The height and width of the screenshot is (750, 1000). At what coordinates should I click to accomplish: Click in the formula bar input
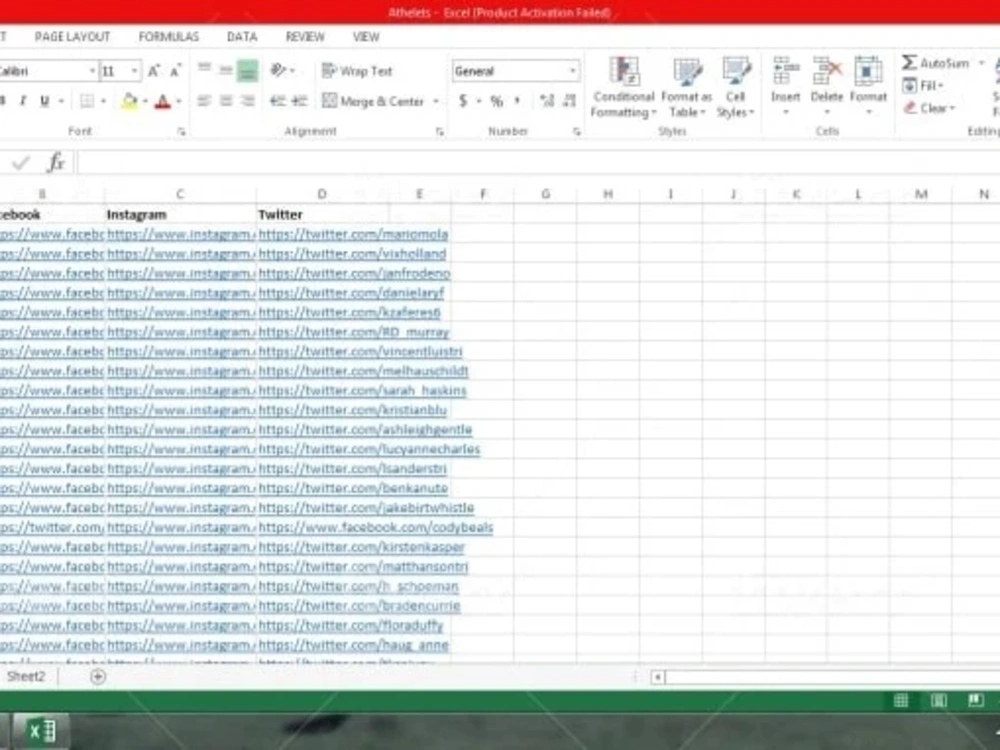coord(538,163)
